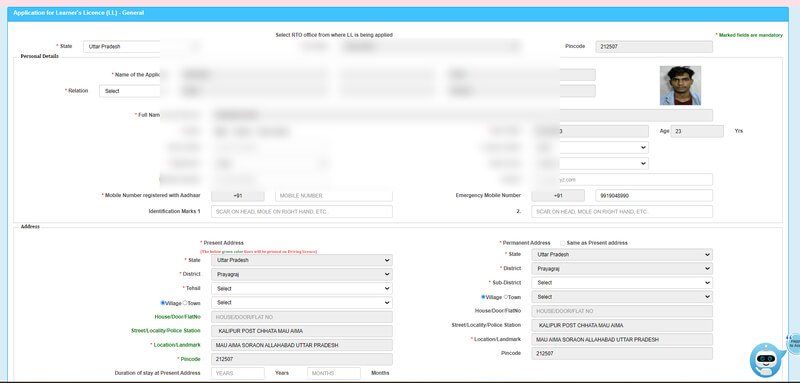Screen dimensions: 800x383
Task: Click the Present Address heading
Action: (223, 243)
